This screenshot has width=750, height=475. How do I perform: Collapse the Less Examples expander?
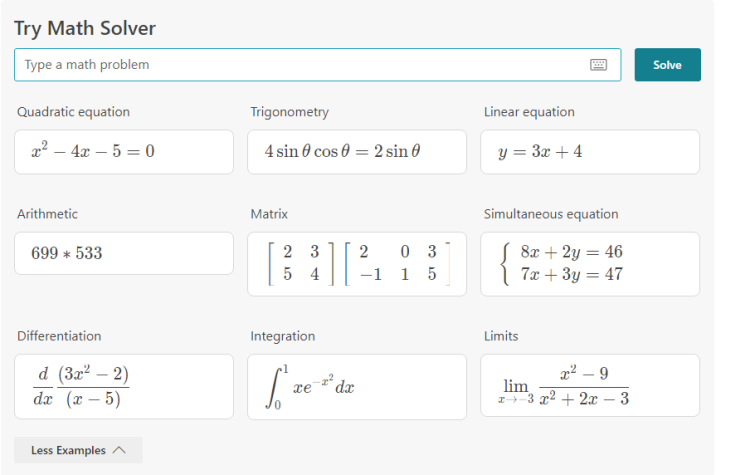[78, 450]
